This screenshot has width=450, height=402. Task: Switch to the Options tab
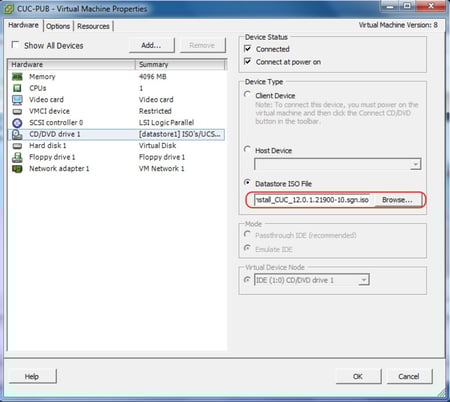pyautogui.click(x=58, y=26)
